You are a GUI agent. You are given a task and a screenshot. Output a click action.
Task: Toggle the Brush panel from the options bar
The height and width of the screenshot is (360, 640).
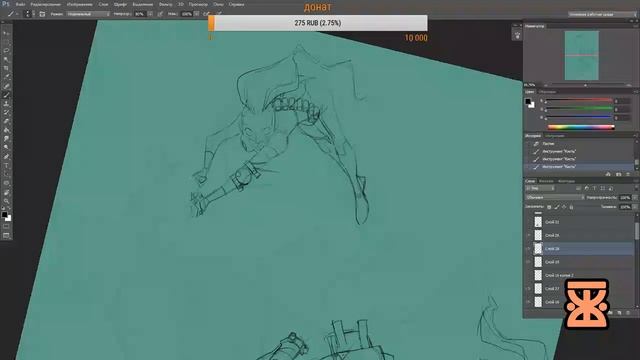pyautogui.click(x=42, y=14)
